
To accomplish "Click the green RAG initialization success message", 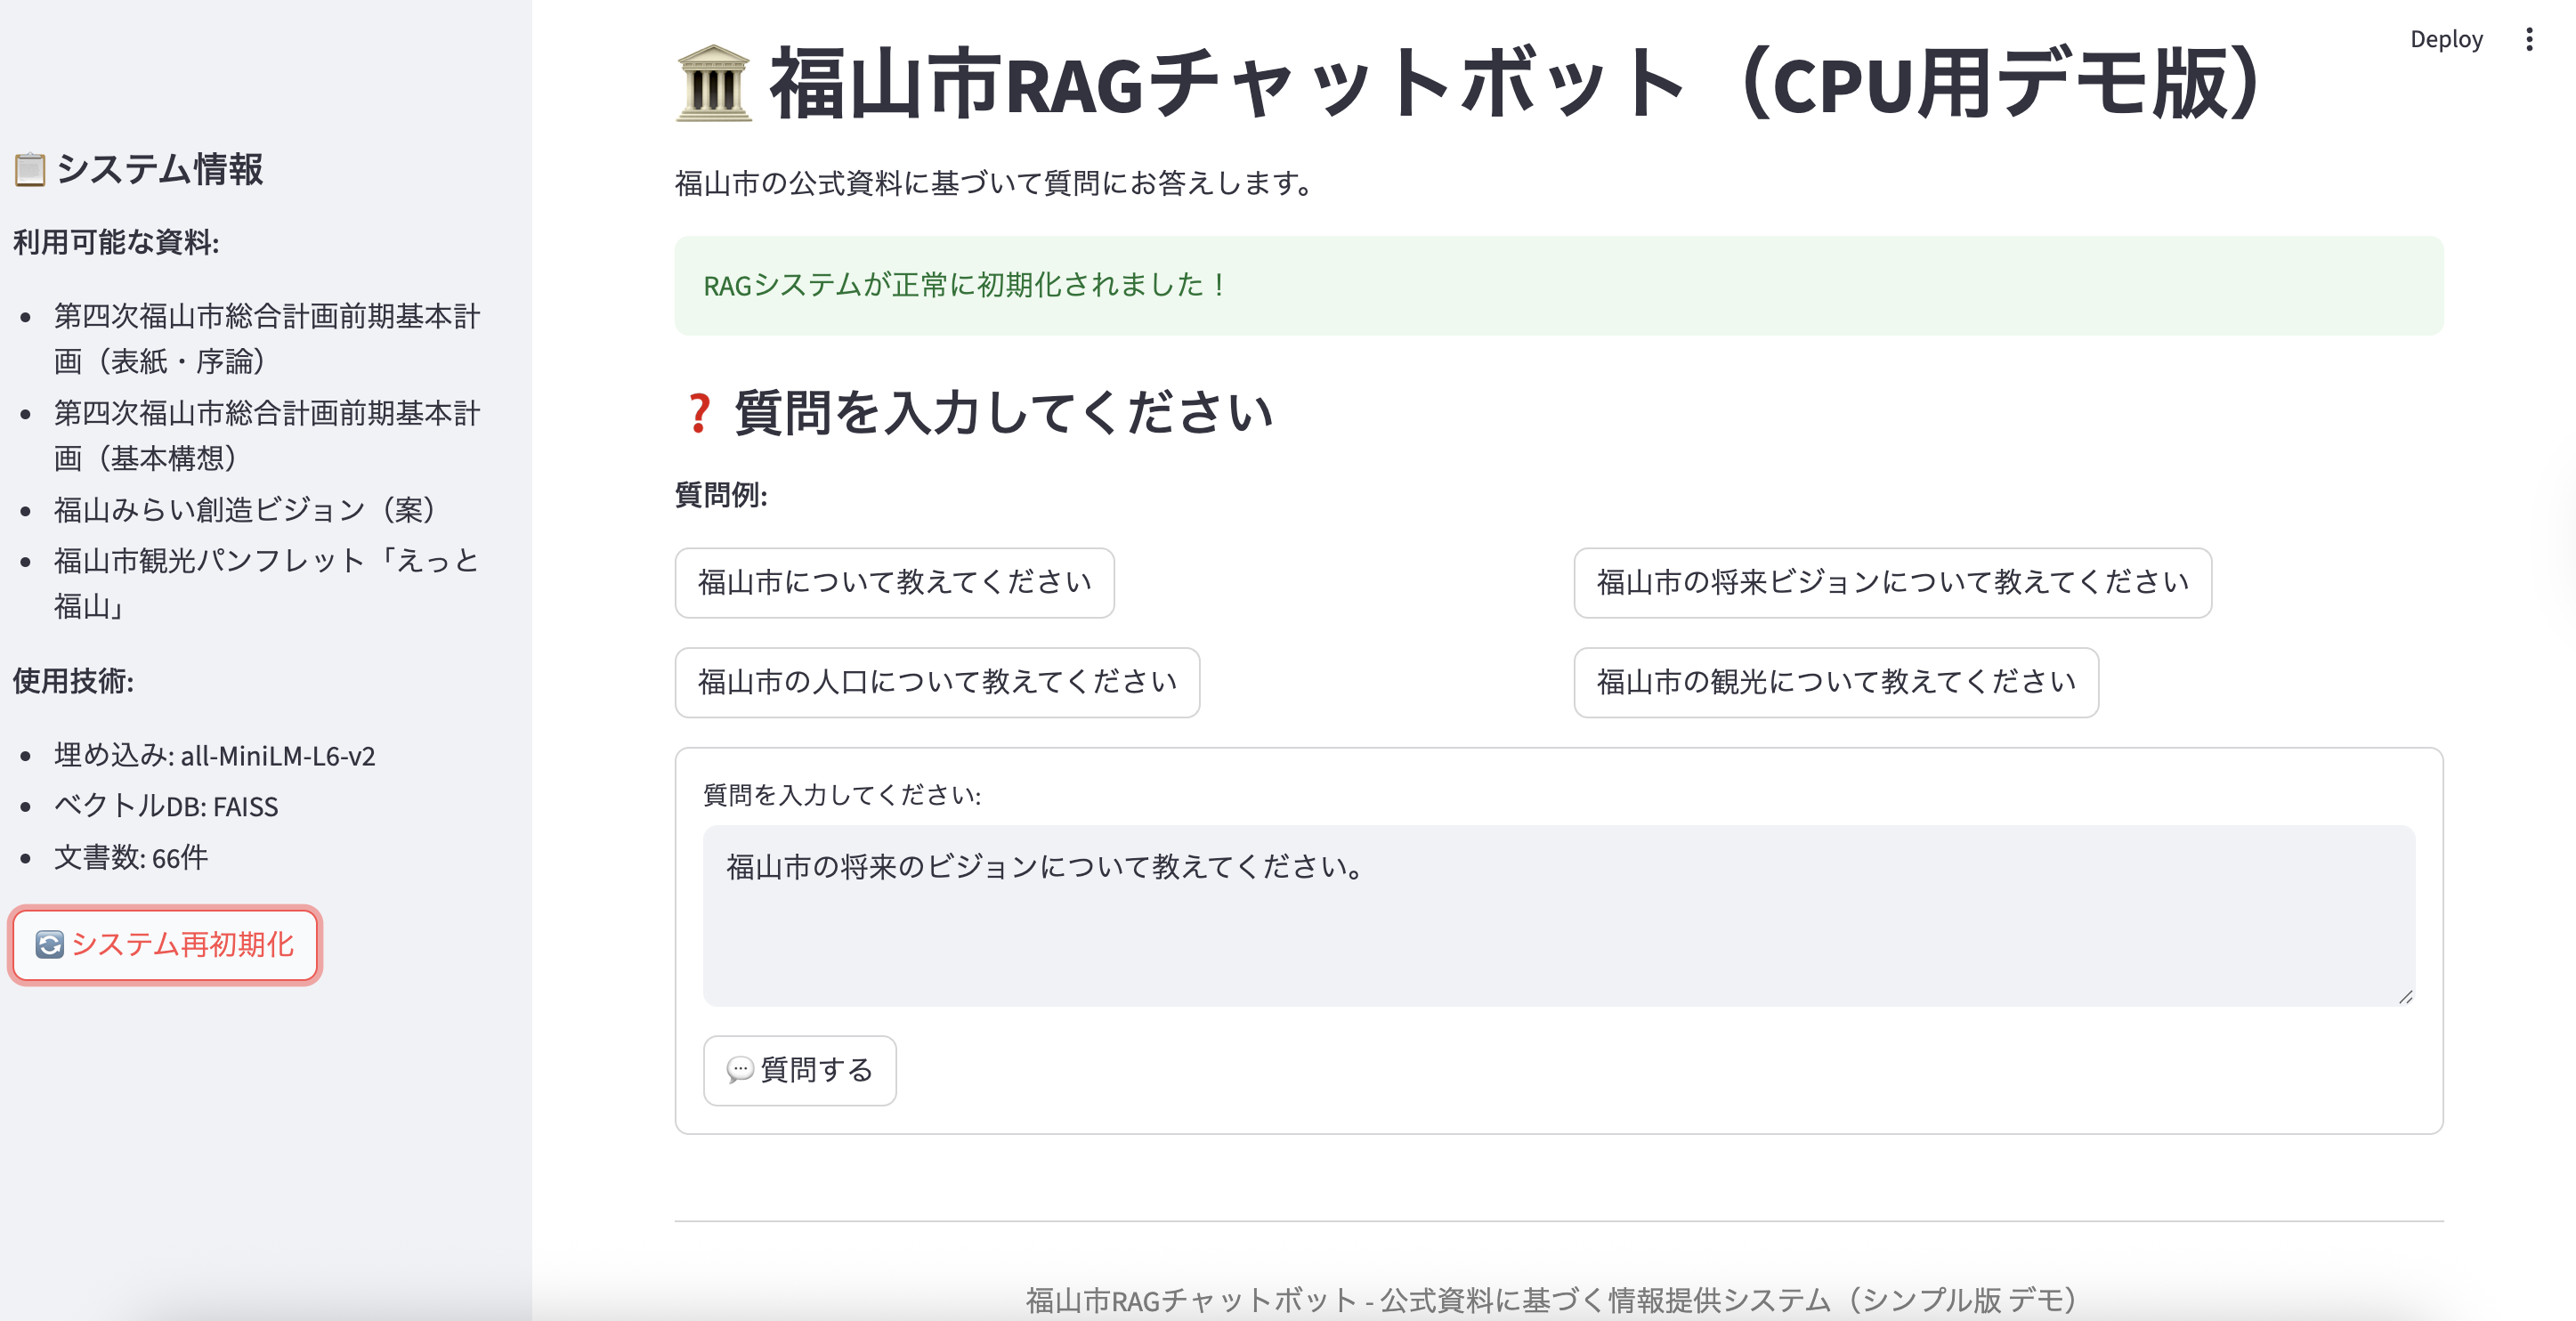I will [1558, 286].
